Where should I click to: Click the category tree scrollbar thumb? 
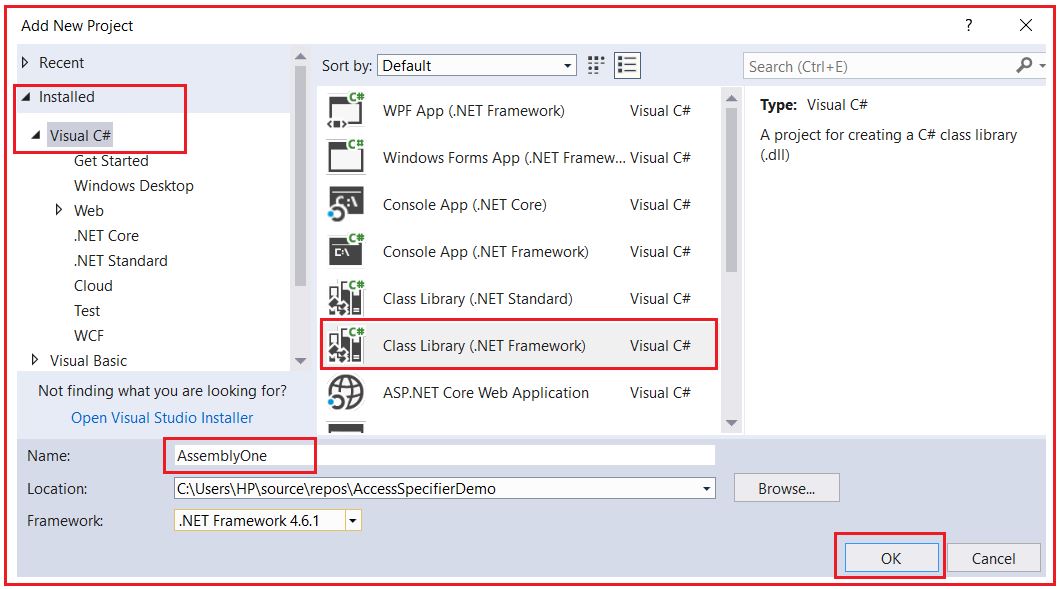pos(300,176)
